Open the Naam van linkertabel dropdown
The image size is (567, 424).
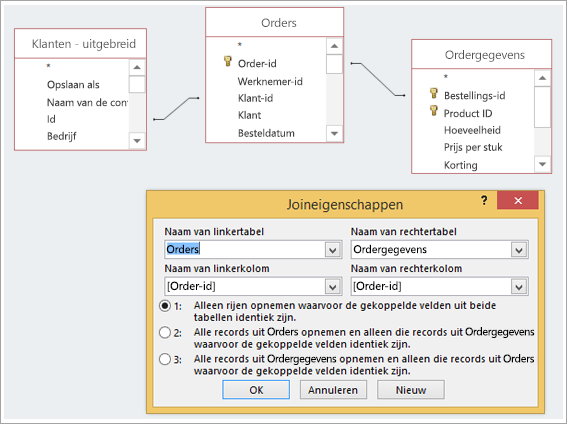coord(333,250)
